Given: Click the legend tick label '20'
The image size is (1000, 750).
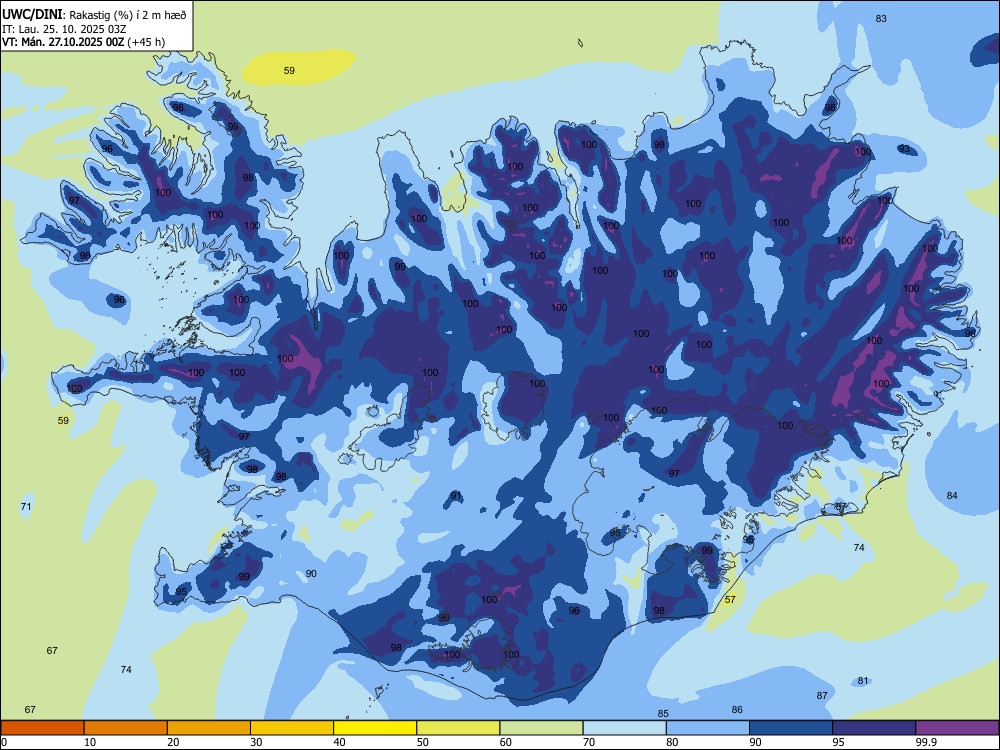Looking at the screenshot, I should click(x=173, y=742).
